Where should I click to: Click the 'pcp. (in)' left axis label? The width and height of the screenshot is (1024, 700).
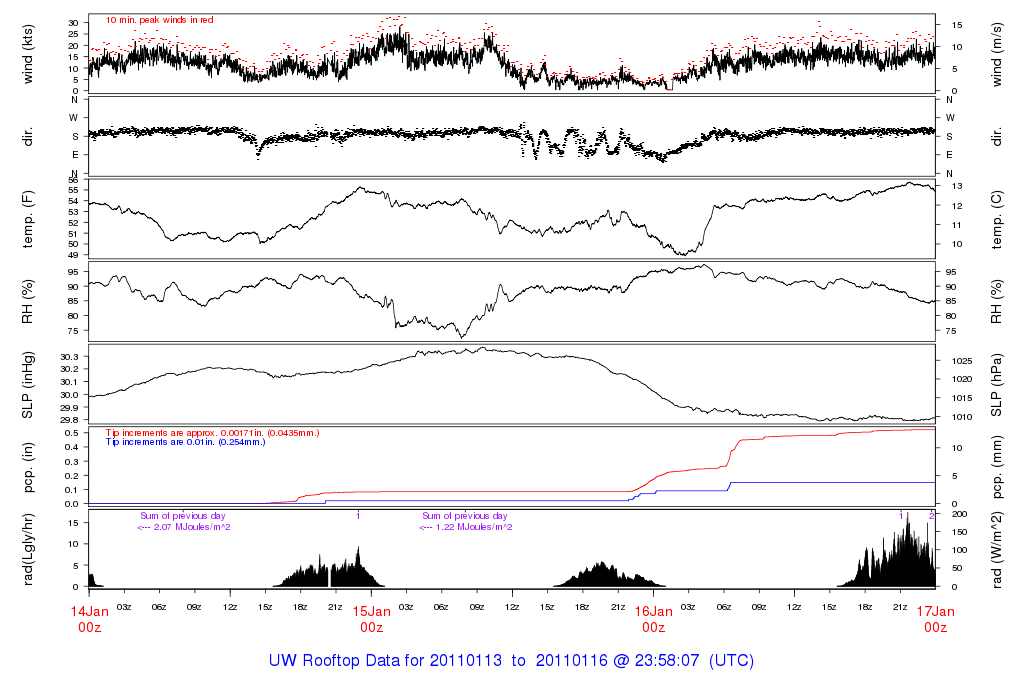(x=27, y=467)
